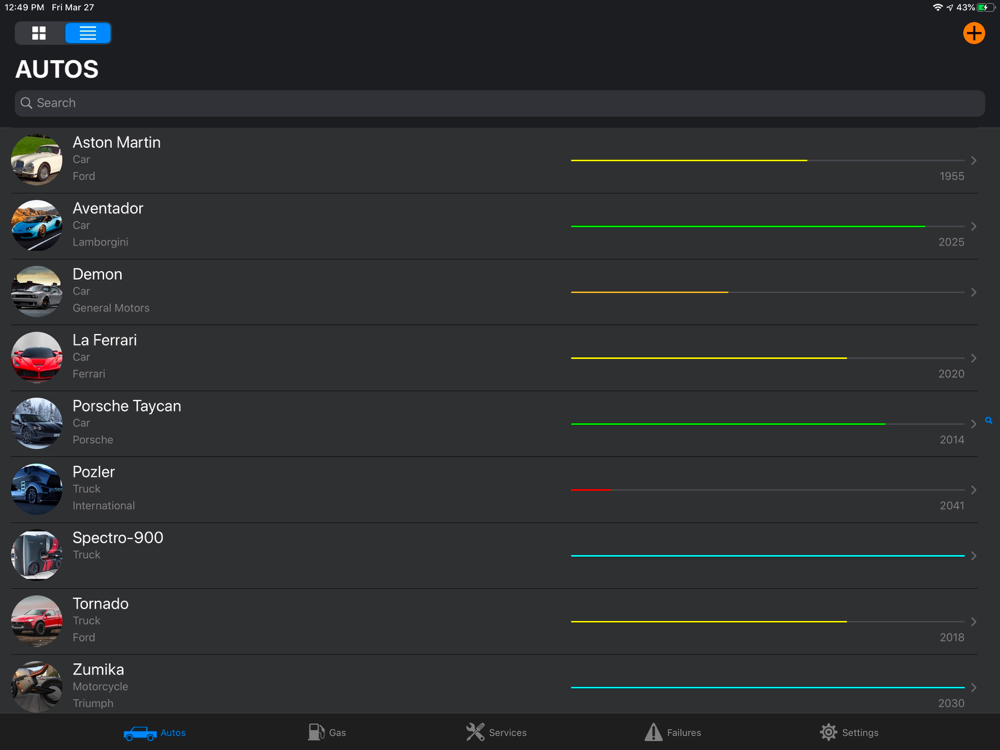Image resolution: width=1000 pixels, height=750 pixels.
Task: Expand Tornado row chevron
Action: coord(973,621)
